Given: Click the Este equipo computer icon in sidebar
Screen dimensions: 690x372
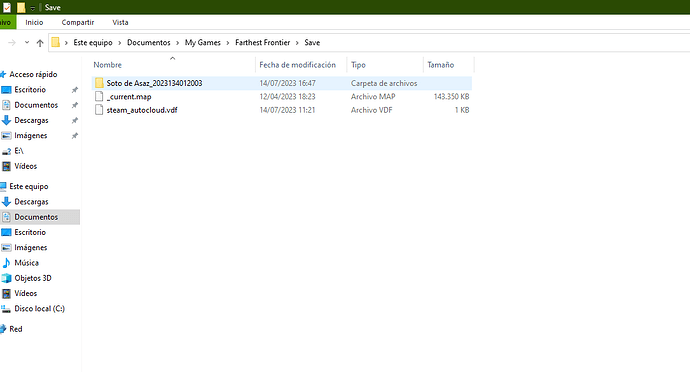Looking at the screenshot, I should 3,186.
